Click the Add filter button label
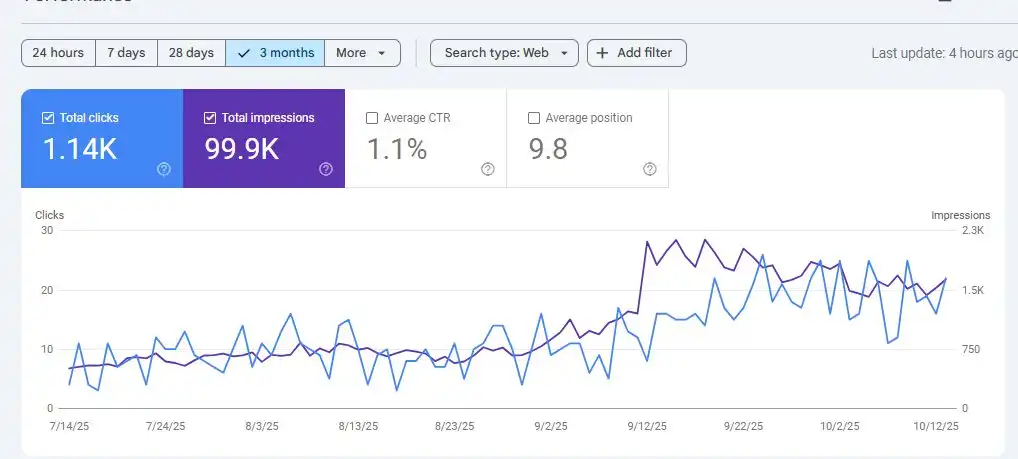The height and width of the screenshot is (459, 1018). point(646,53)
